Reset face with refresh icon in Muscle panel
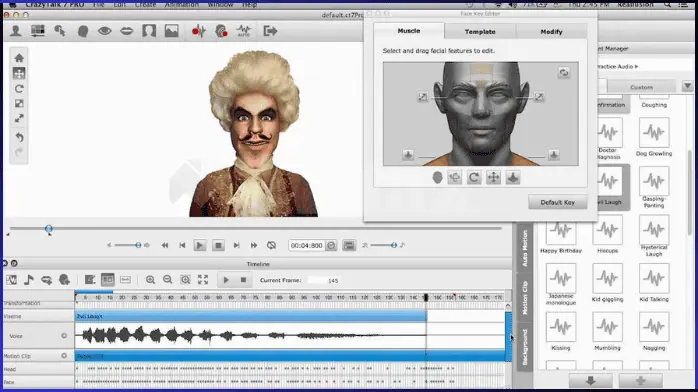The image size is (698, 392). click(x=564, y=73)
